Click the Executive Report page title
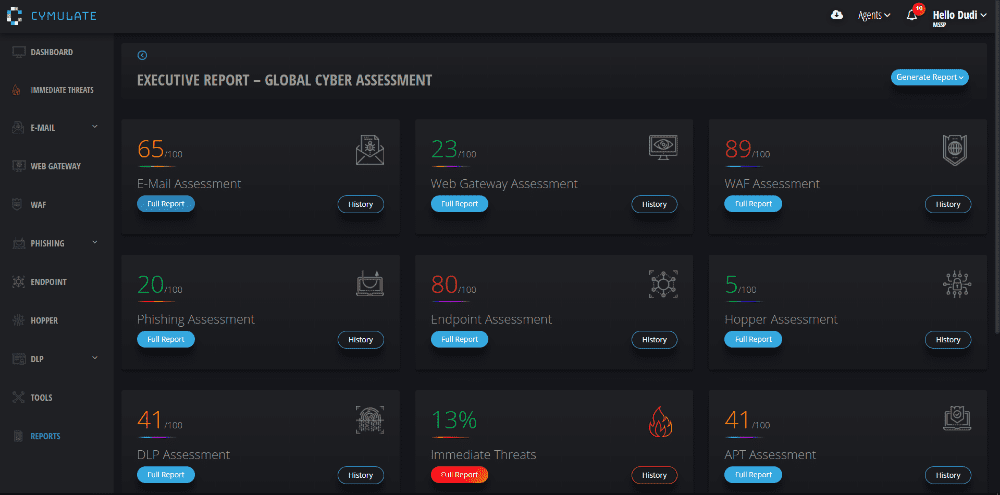This screenshot has height=495, width=1000. (x=284, y=80)
